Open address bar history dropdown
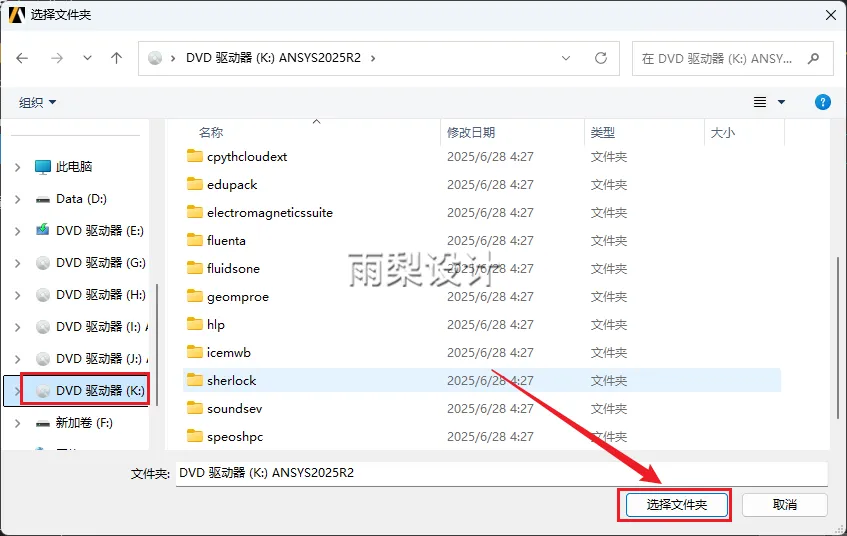 566,58
